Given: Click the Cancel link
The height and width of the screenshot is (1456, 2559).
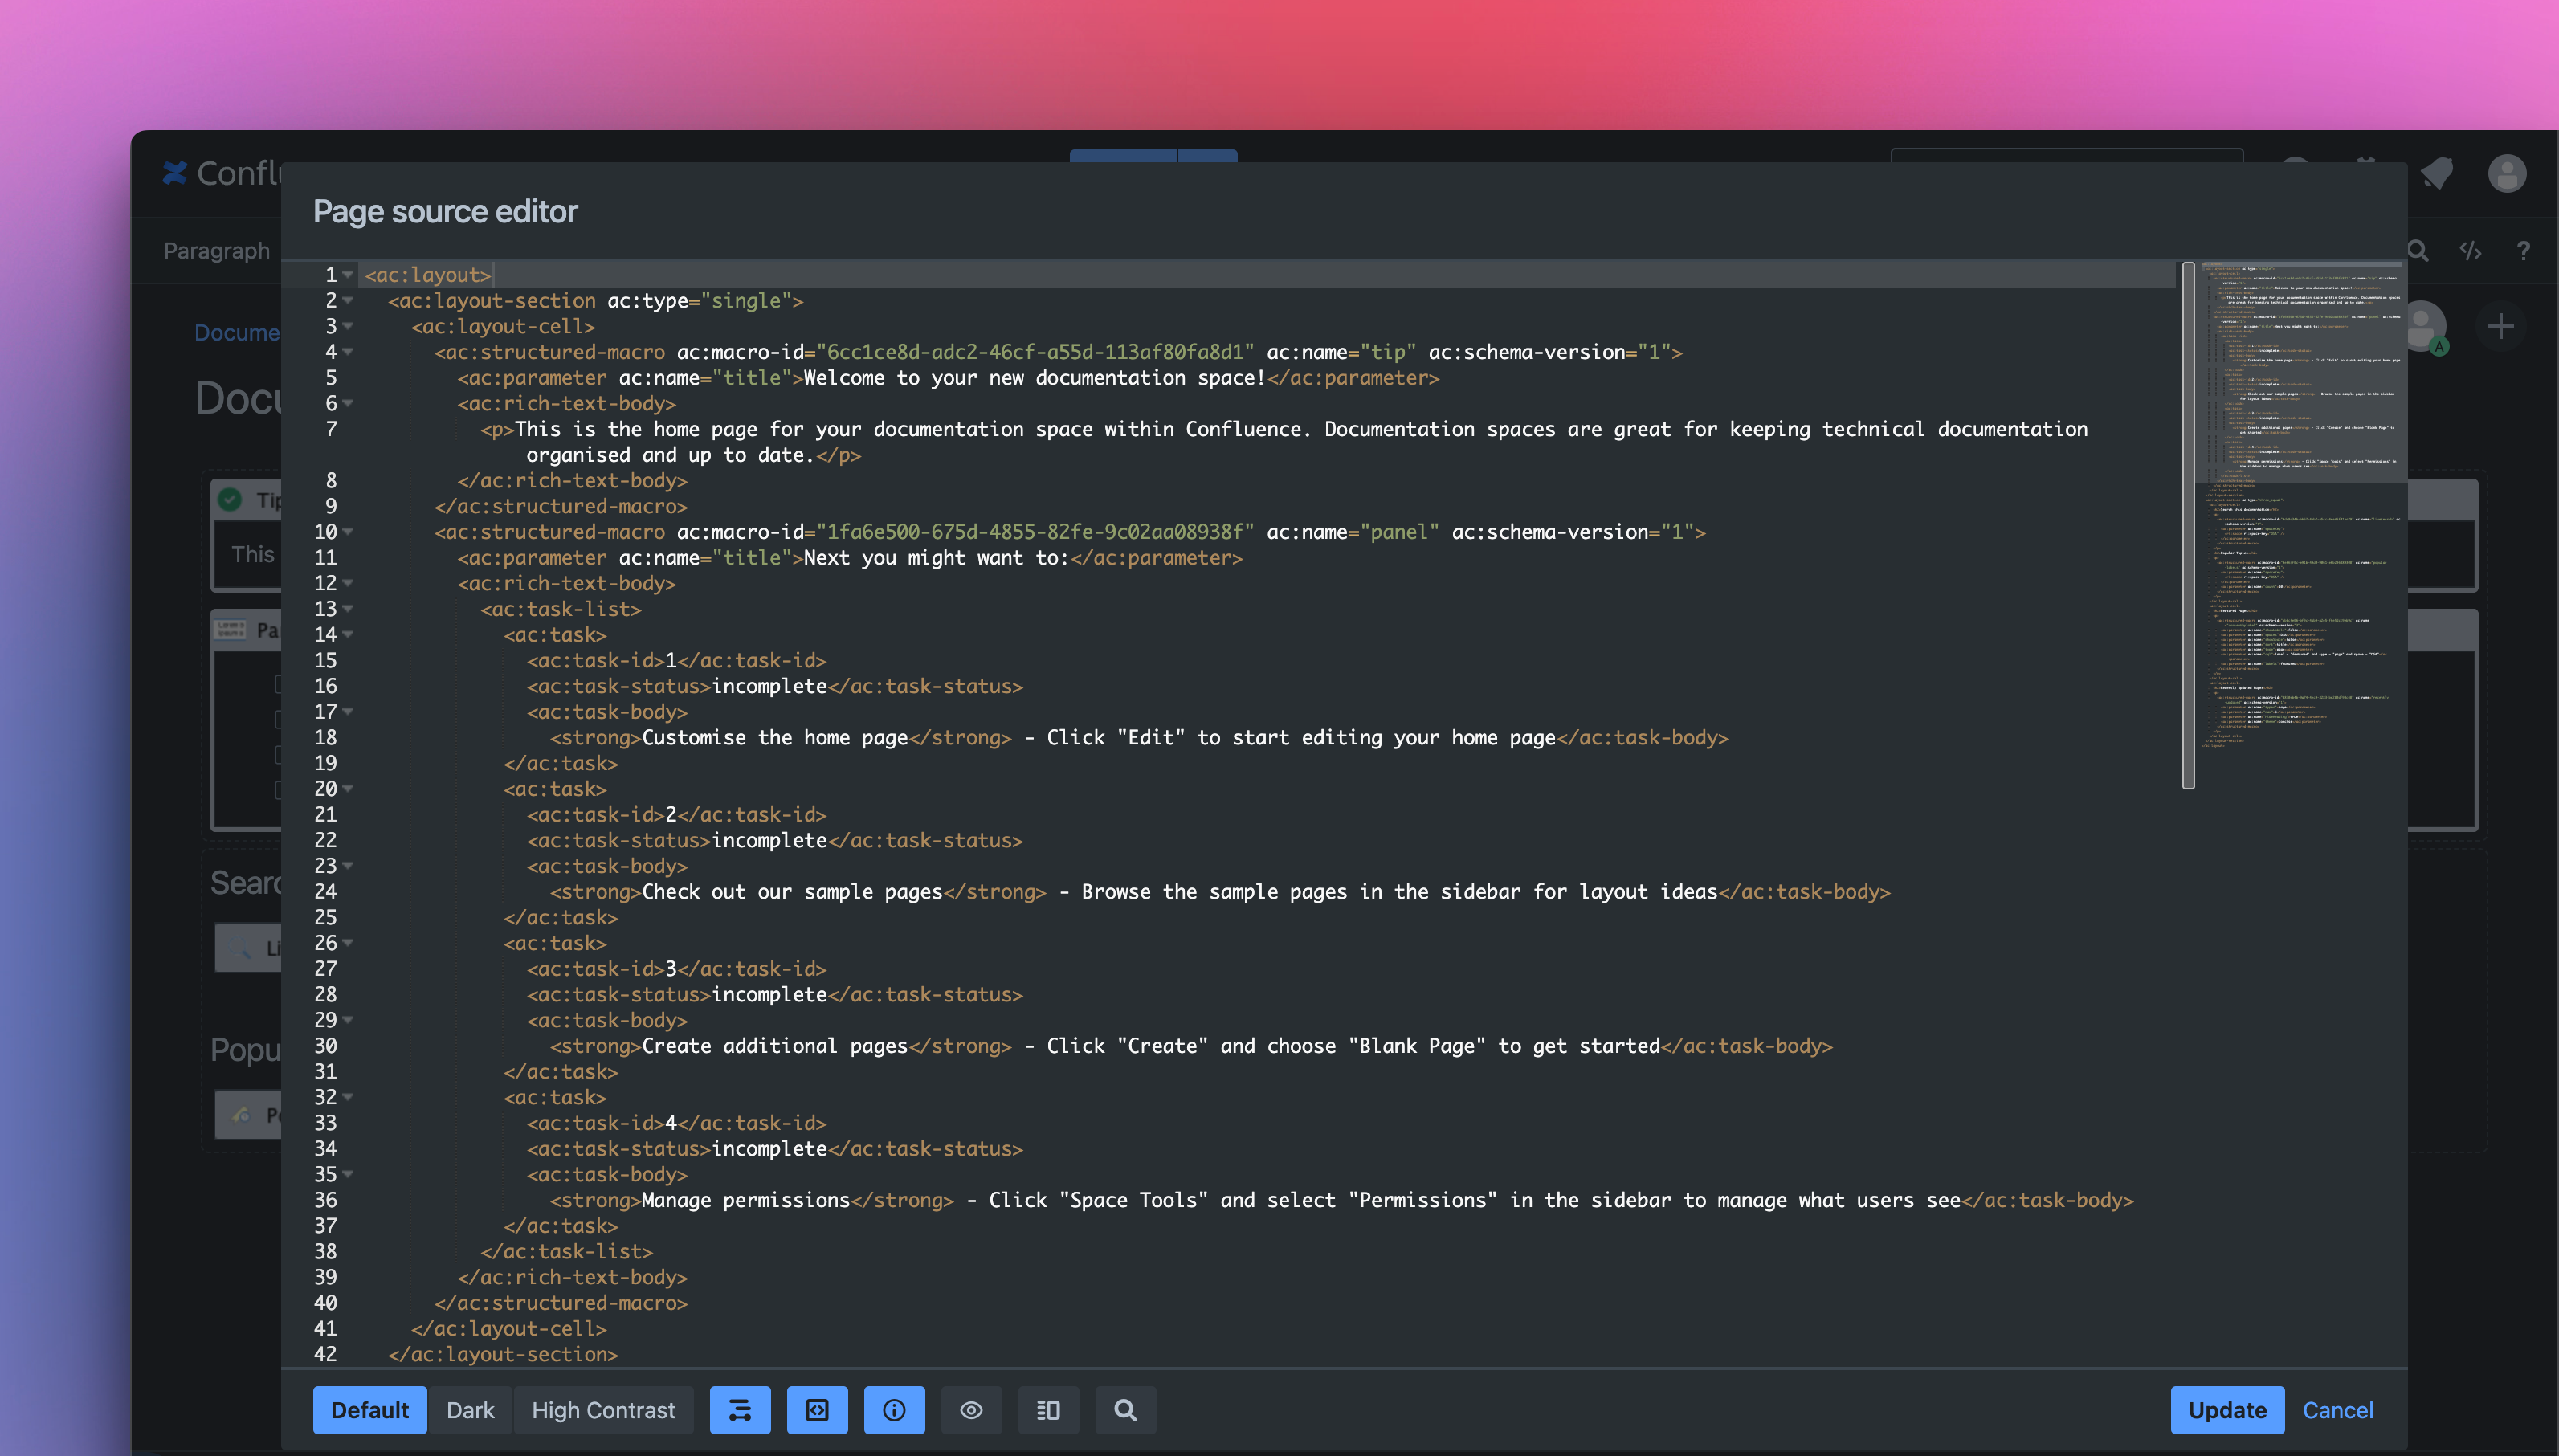Looking at the screenshot, I should coord(2337,1410).
